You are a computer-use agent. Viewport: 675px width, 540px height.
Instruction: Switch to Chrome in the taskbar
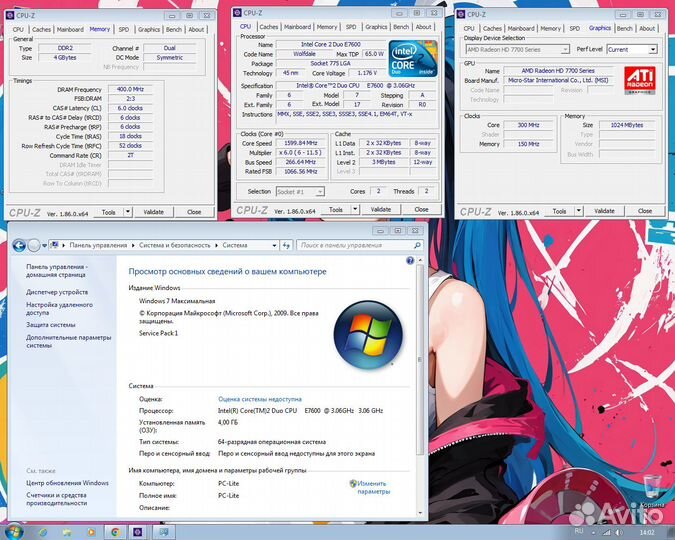coord(115,532)
